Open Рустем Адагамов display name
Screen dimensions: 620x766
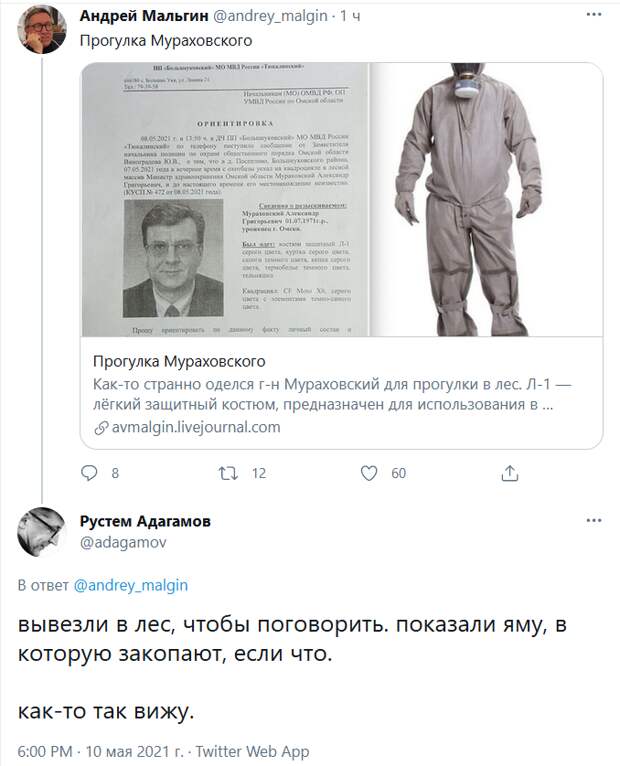(x=145, y=521)
